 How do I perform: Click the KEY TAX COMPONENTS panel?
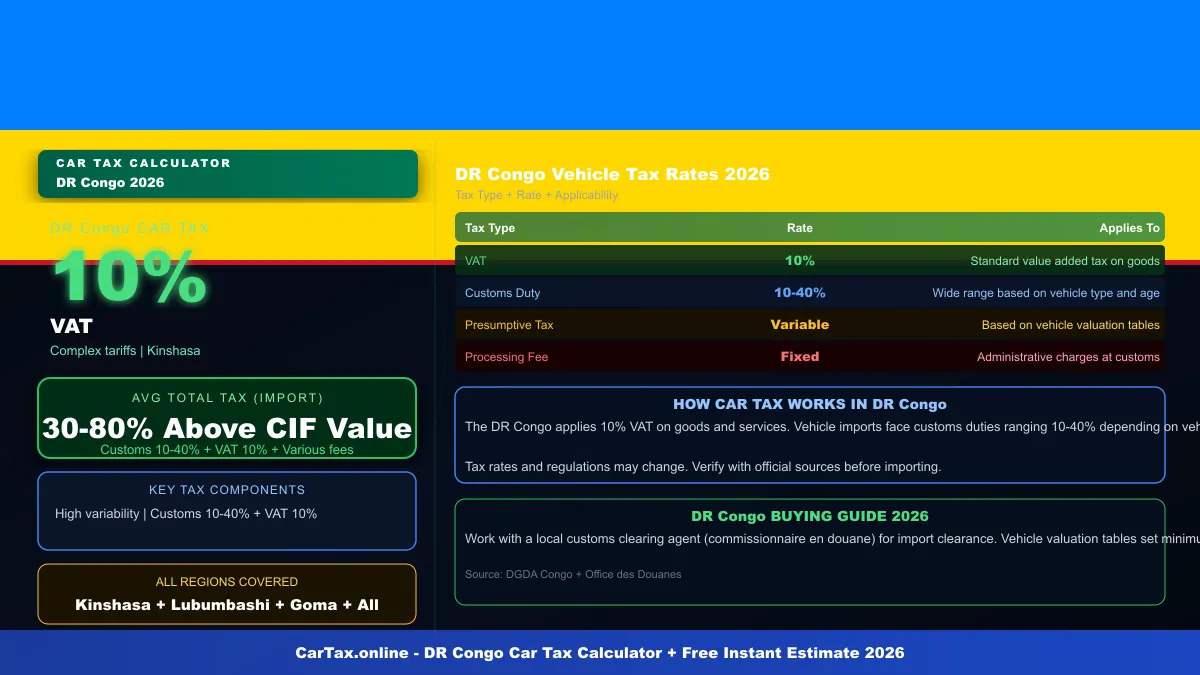227,510
